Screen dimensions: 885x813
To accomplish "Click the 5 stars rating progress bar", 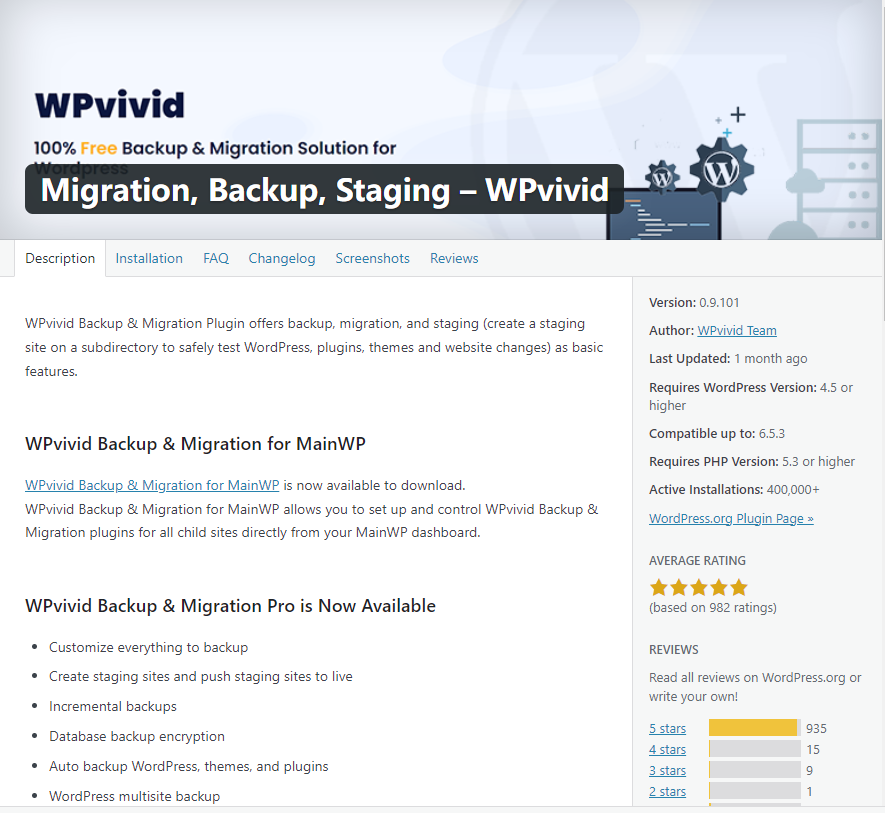I will click(754, 728).
